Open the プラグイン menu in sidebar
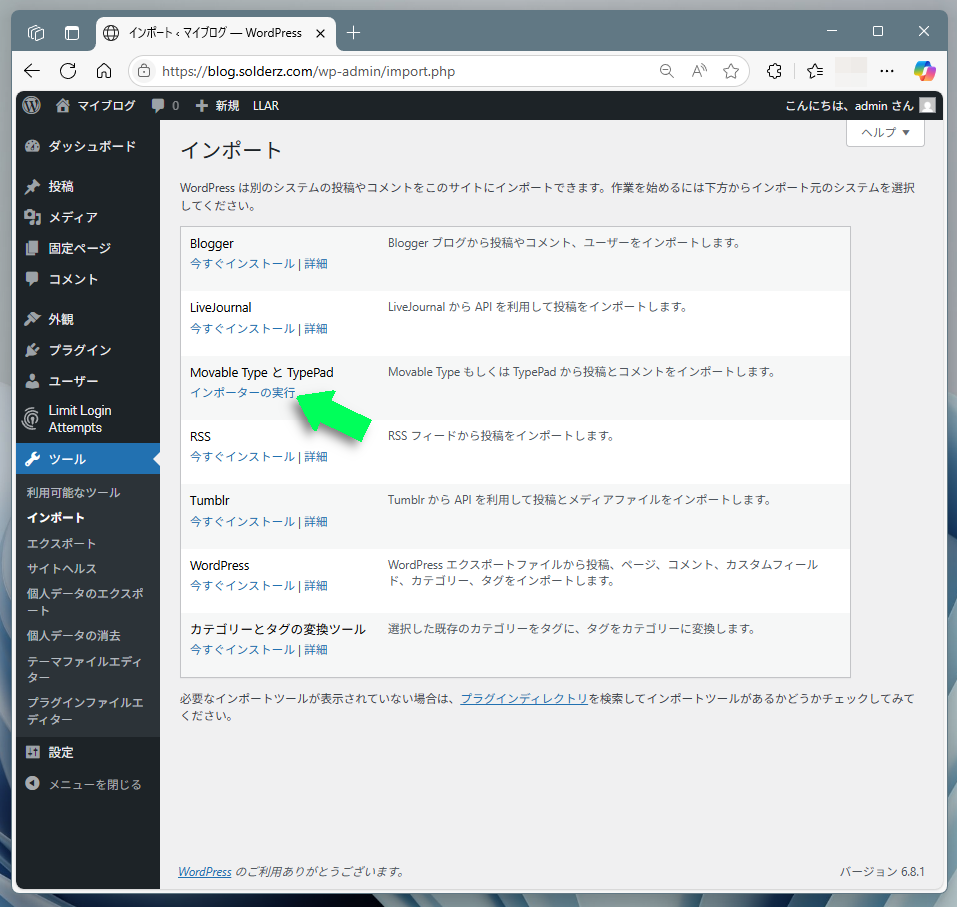The height and width of the screenshot is (907, 957). [x=80, y=350]
